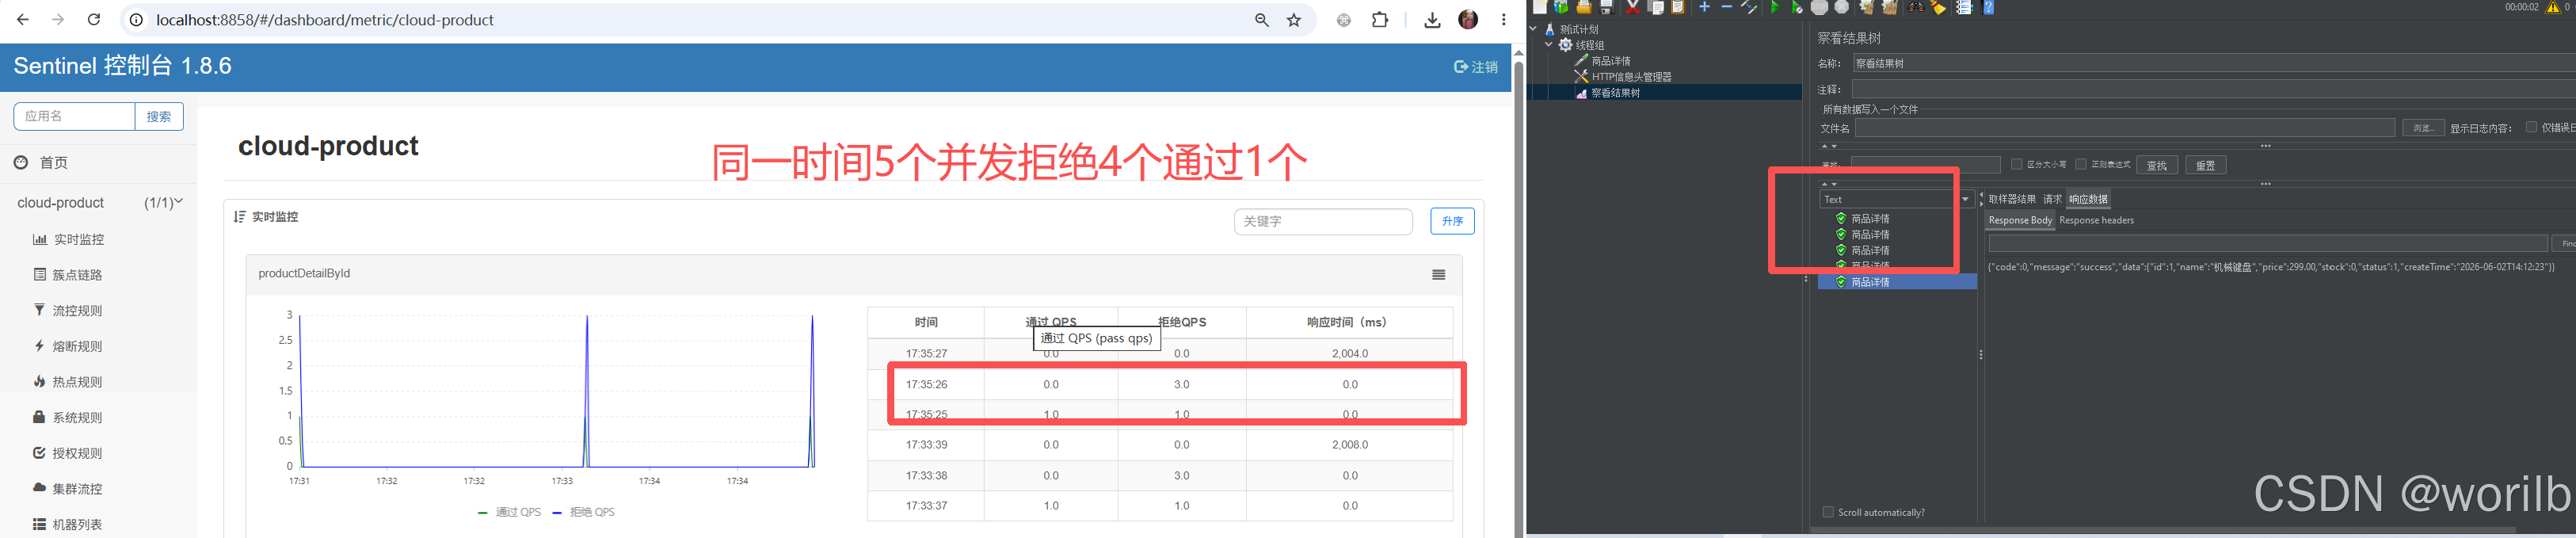Click the 关键字 filter field

[1323, 221]
